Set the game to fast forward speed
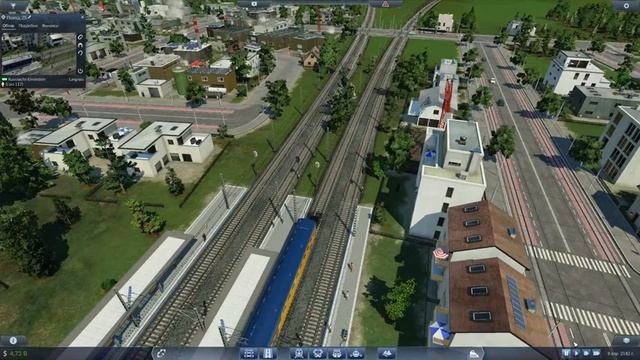This screenshot has height=360, width=640. tap(586, 353)
